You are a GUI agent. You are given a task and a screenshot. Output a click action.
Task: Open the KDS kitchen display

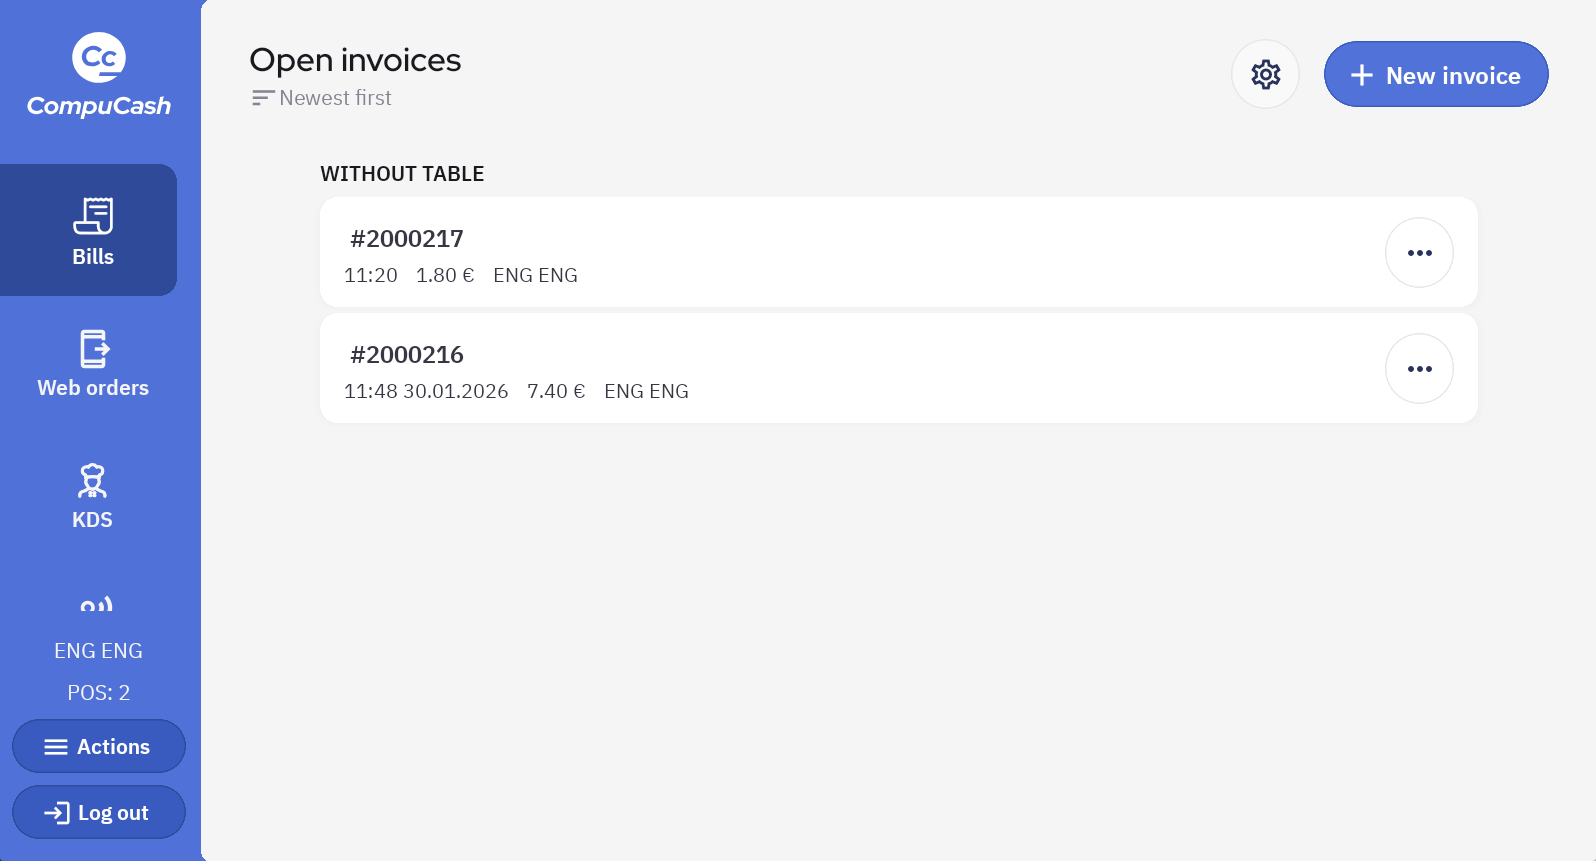(92, 496)
